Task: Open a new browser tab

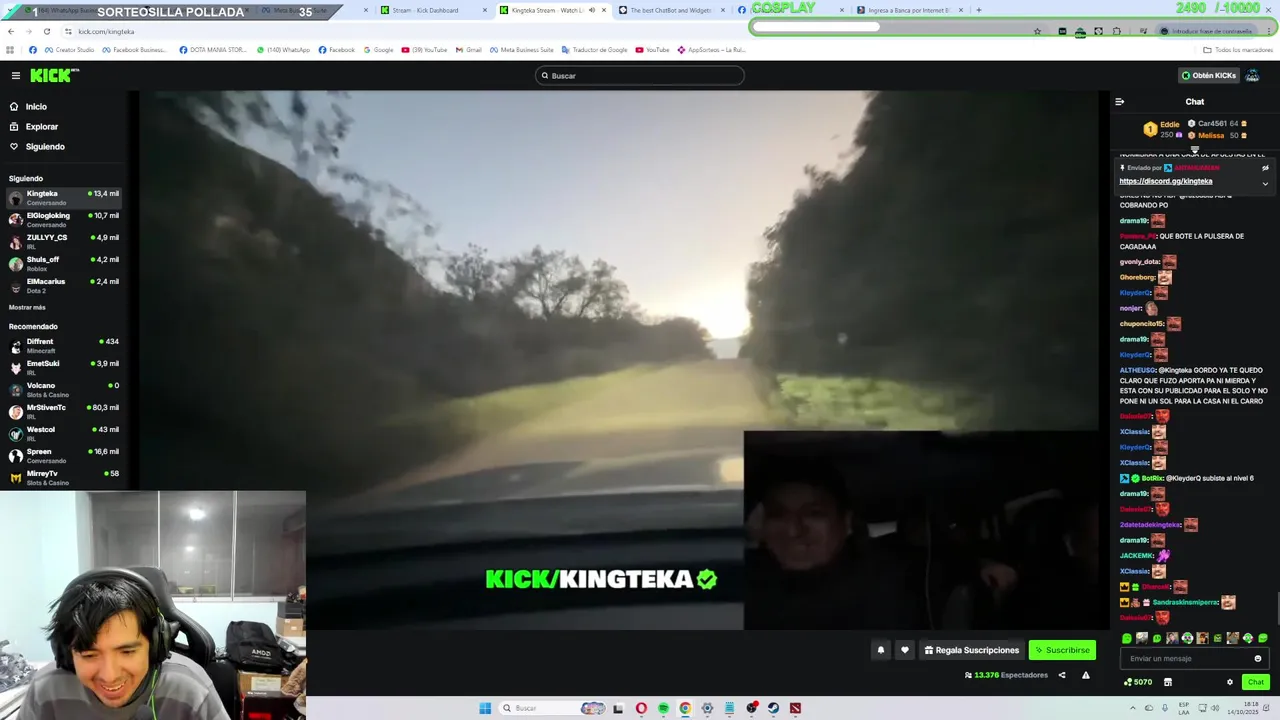Action: click(x=978, y=10)
